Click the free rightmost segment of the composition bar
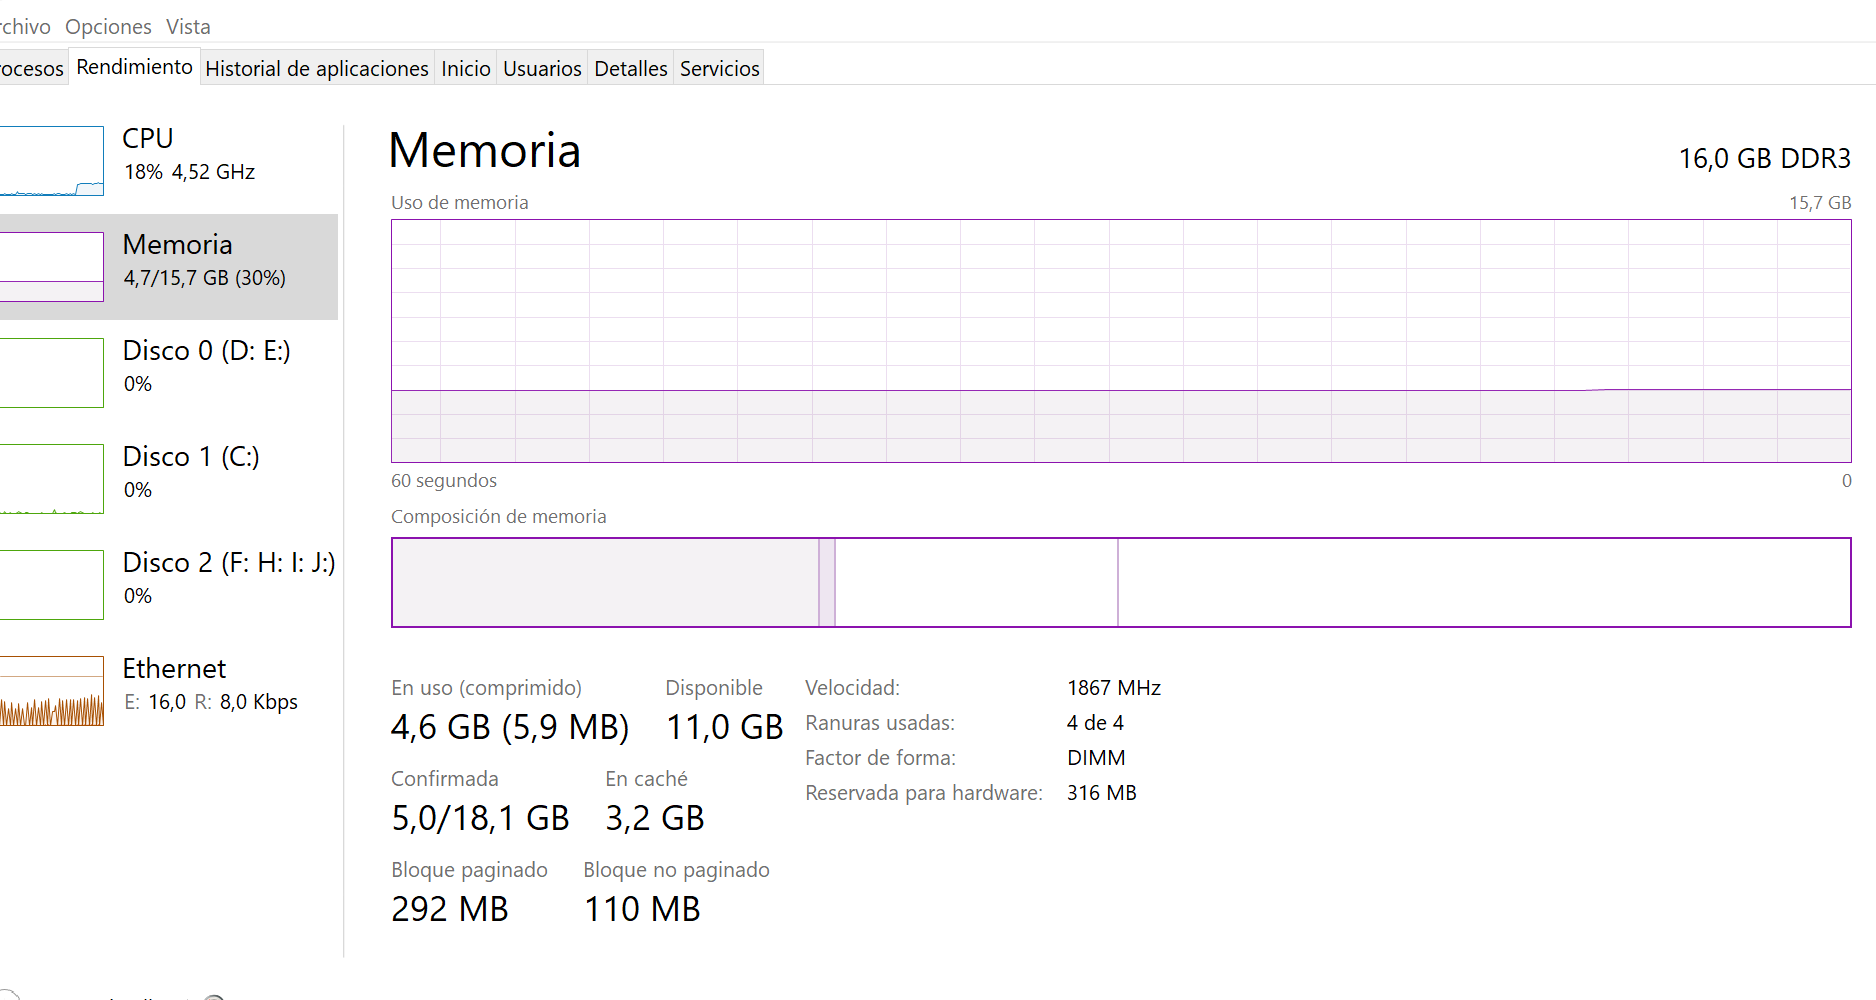Viewport: 1876px width, 1000px height. point(1483,583)
